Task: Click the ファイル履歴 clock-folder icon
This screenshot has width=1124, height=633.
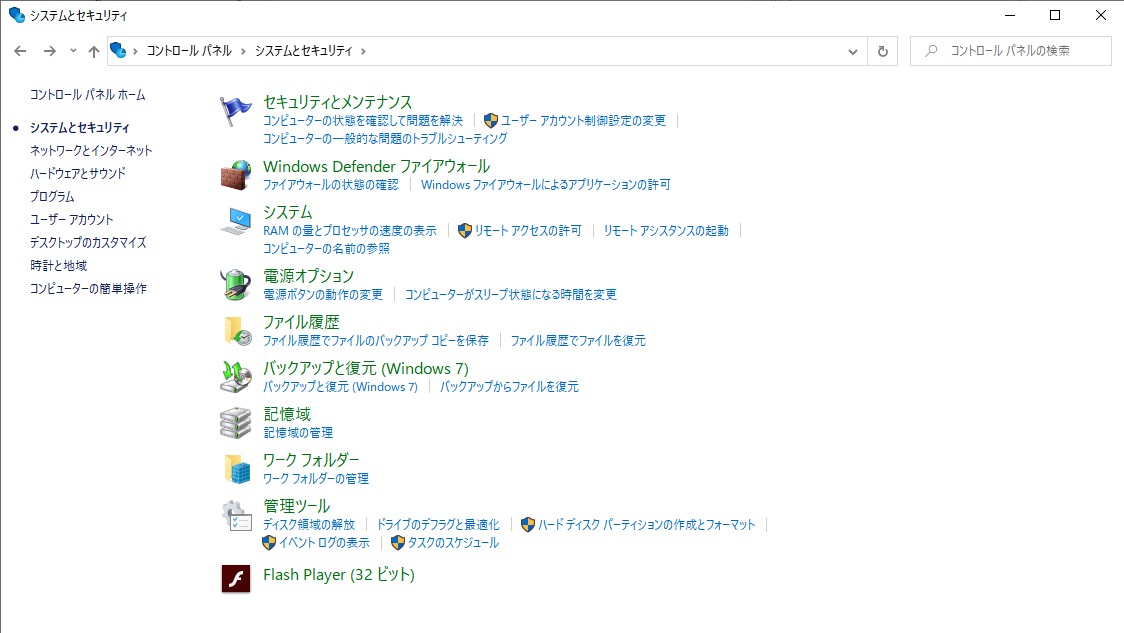Action: (x=236, y=330)
